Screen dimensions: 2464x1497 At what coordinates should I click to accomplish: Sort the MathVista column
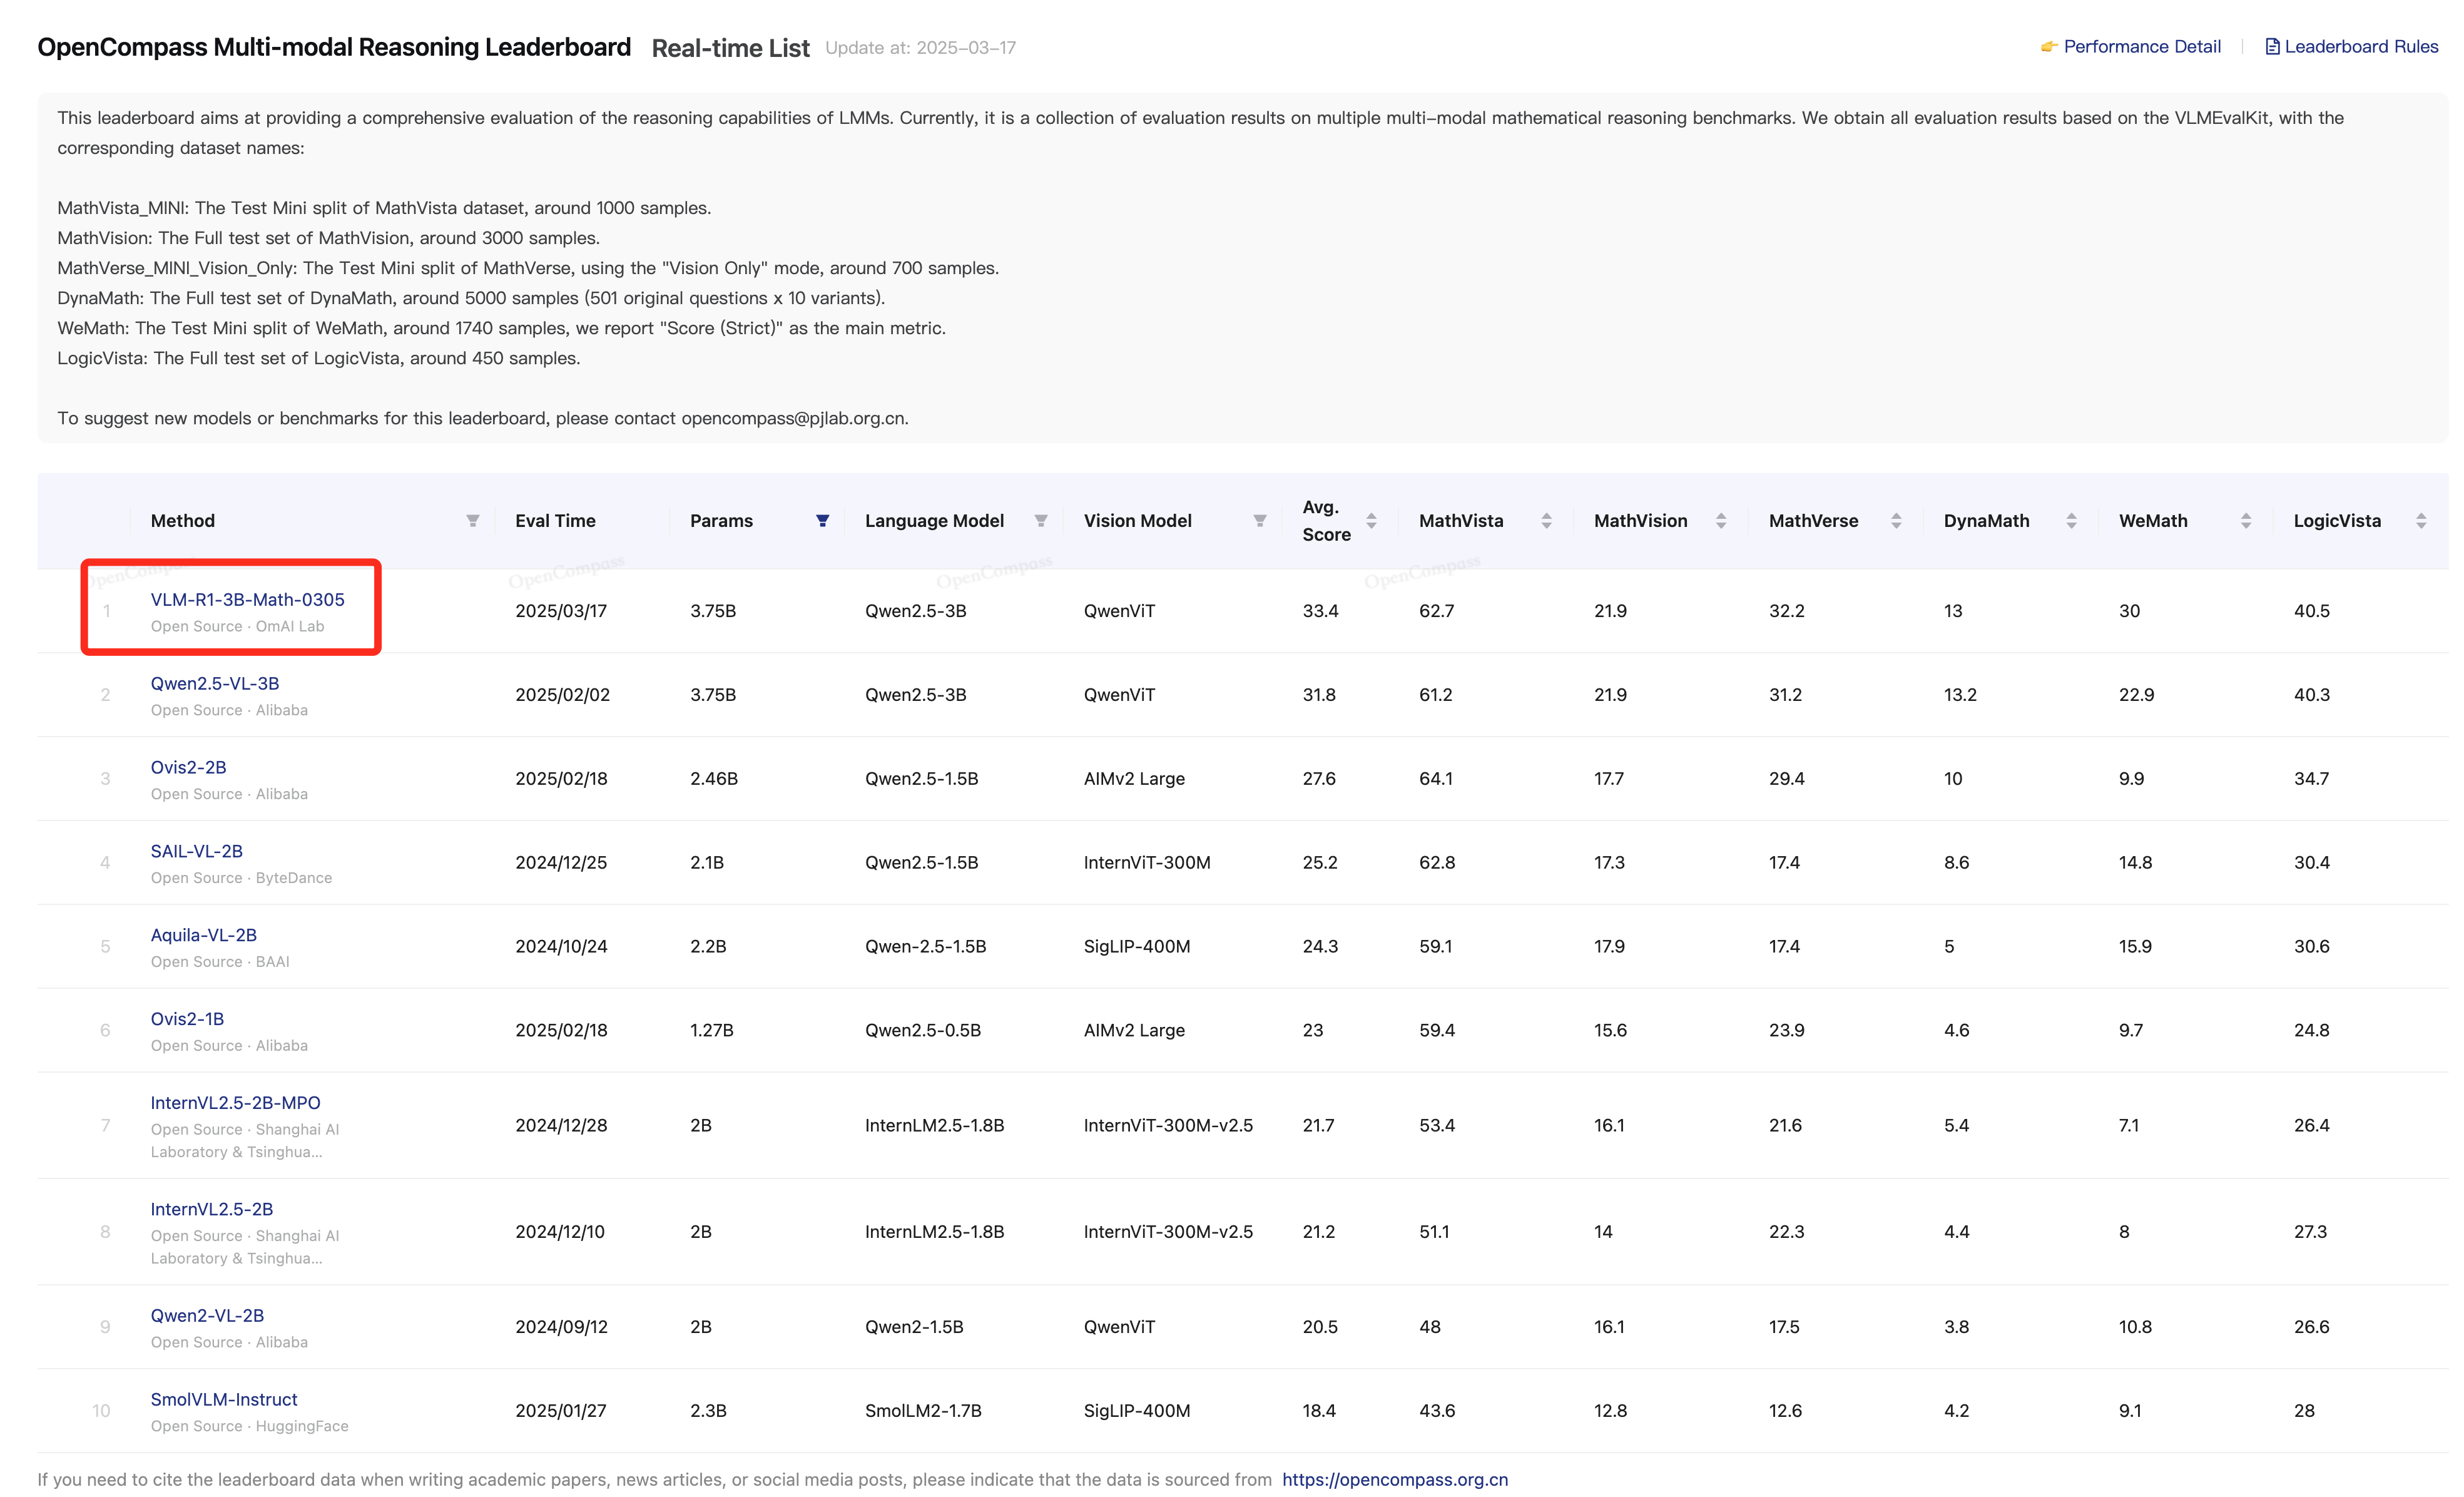click(x=1546, y=521)
